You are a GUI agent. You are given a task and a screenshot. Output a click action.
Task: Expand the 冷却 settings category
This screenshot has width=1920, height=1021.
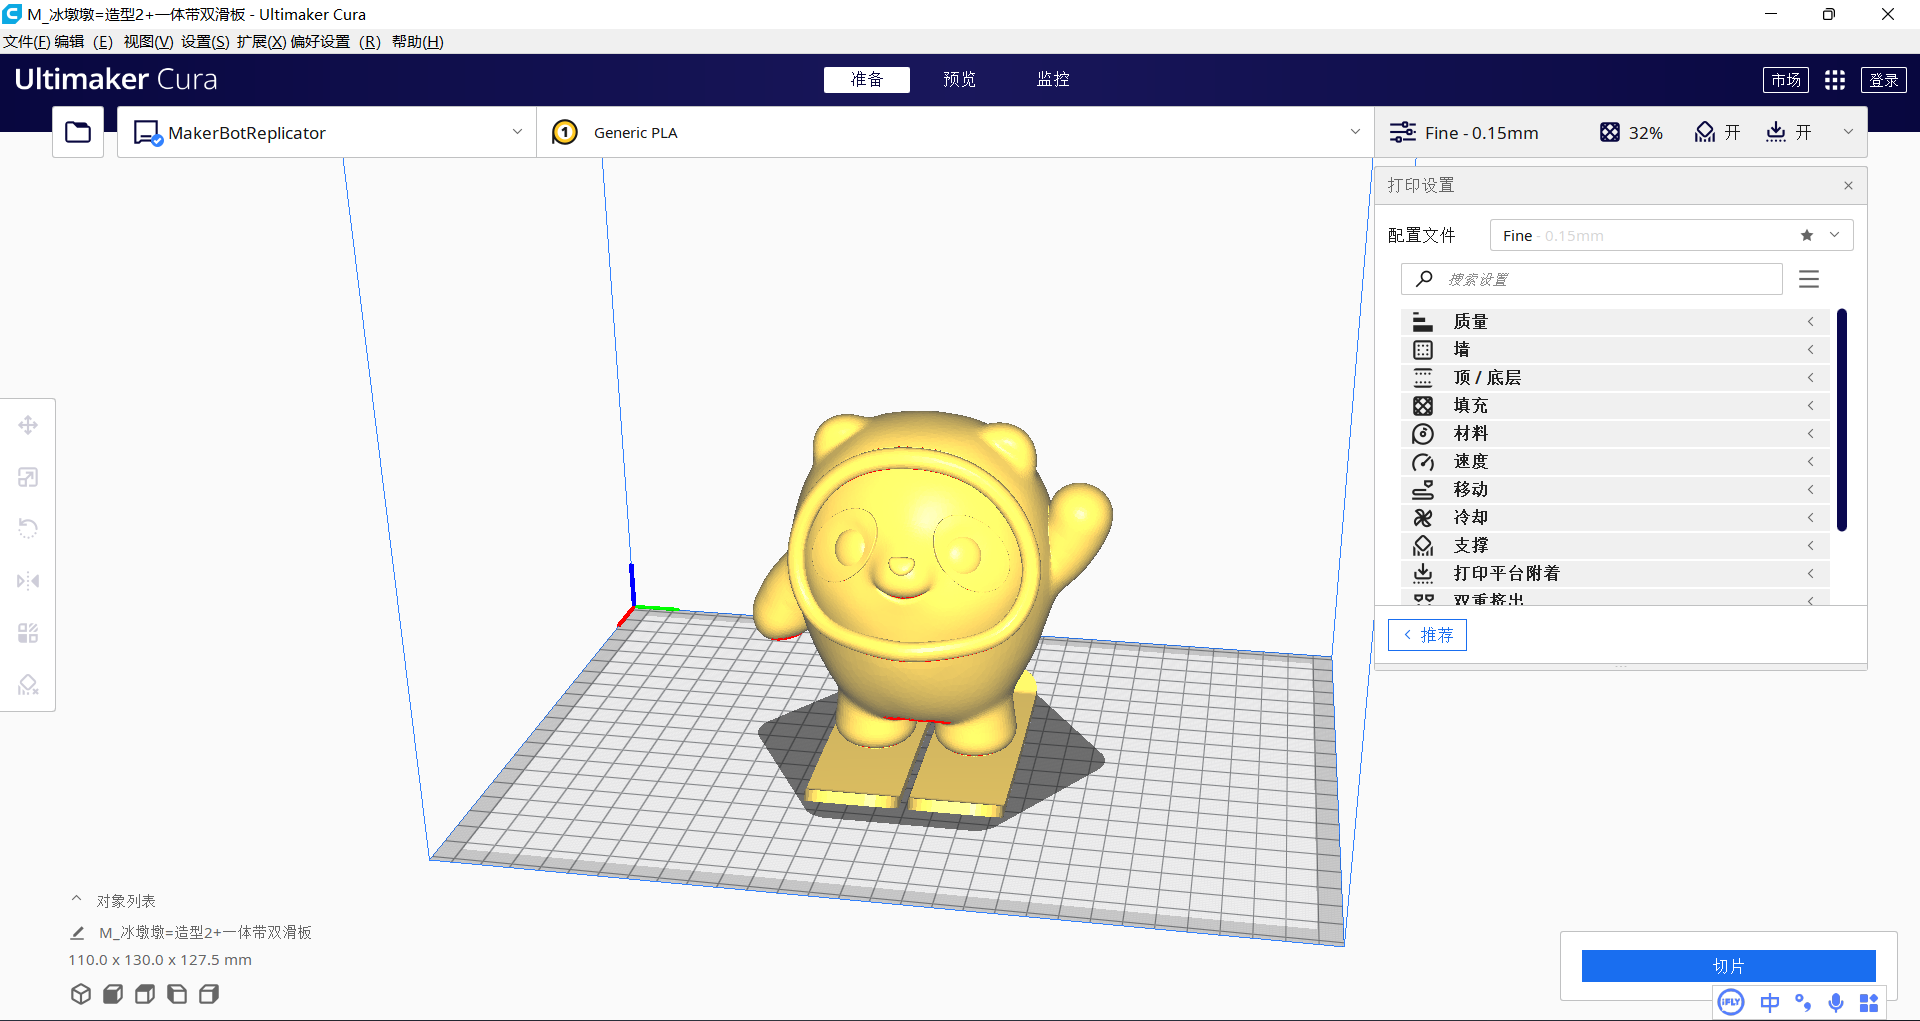[x=1616, y=517]
